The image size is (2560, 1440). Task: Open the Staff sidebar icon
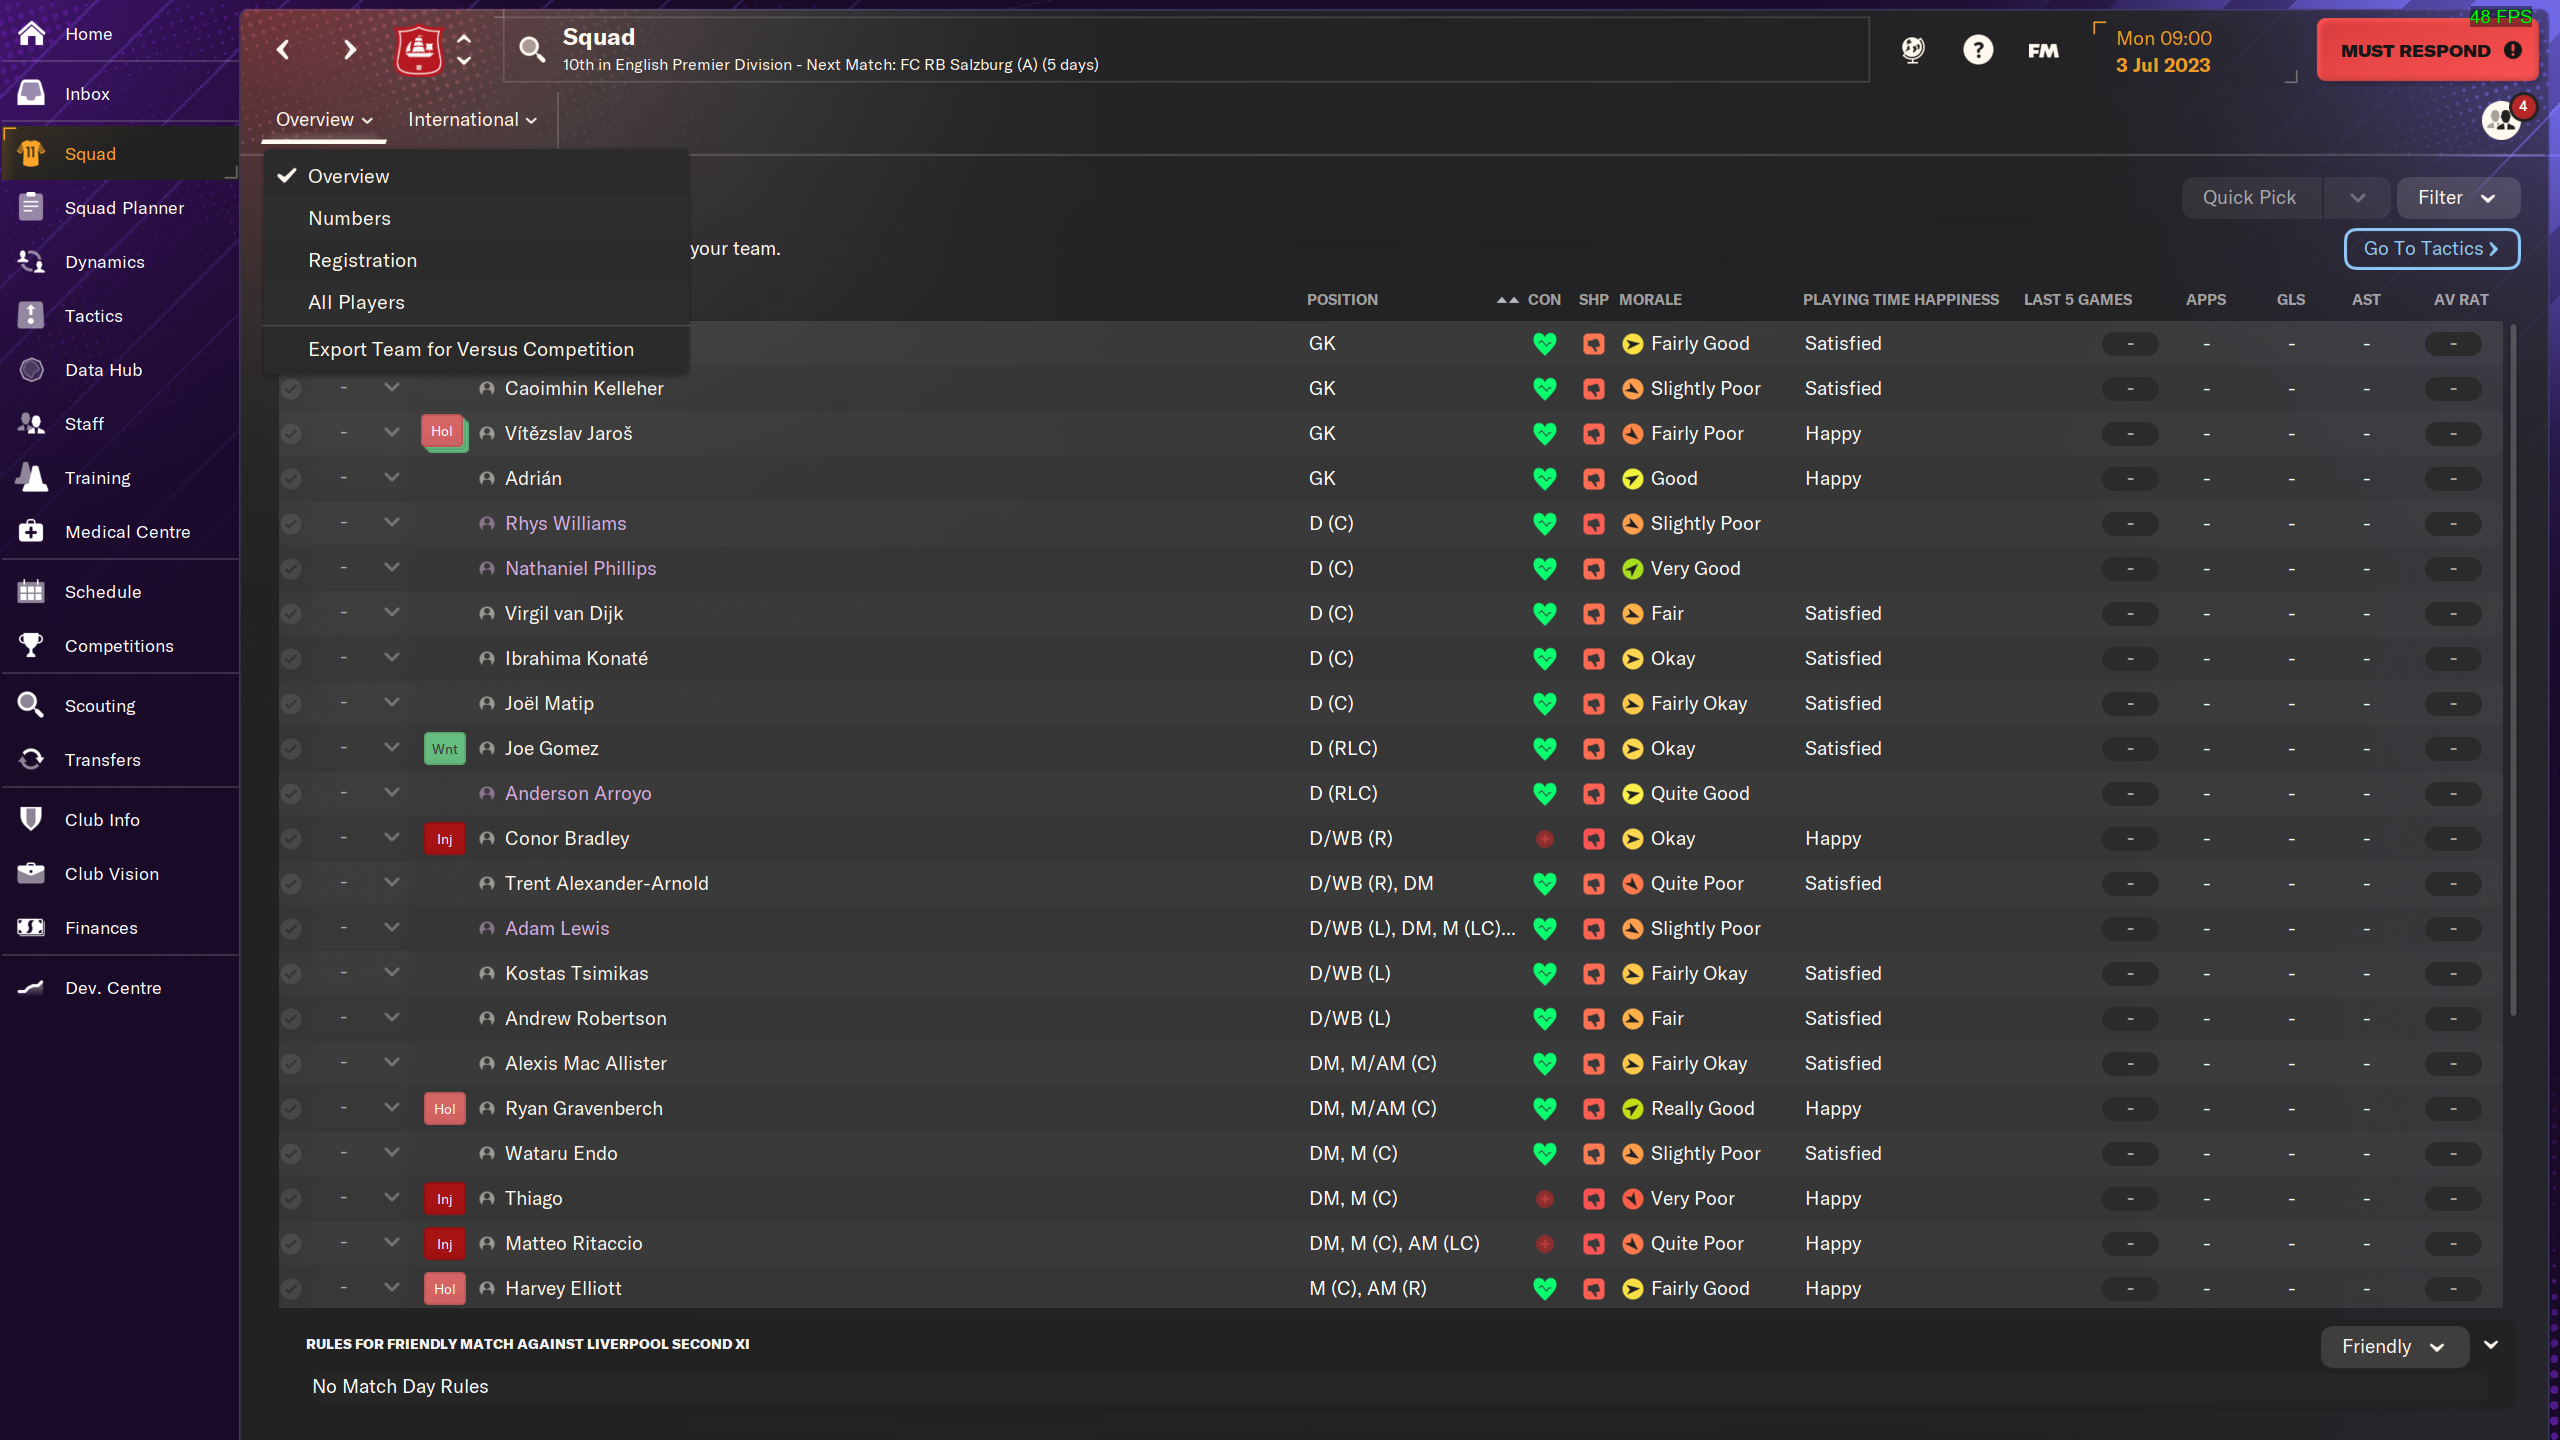tap(32, 423)
